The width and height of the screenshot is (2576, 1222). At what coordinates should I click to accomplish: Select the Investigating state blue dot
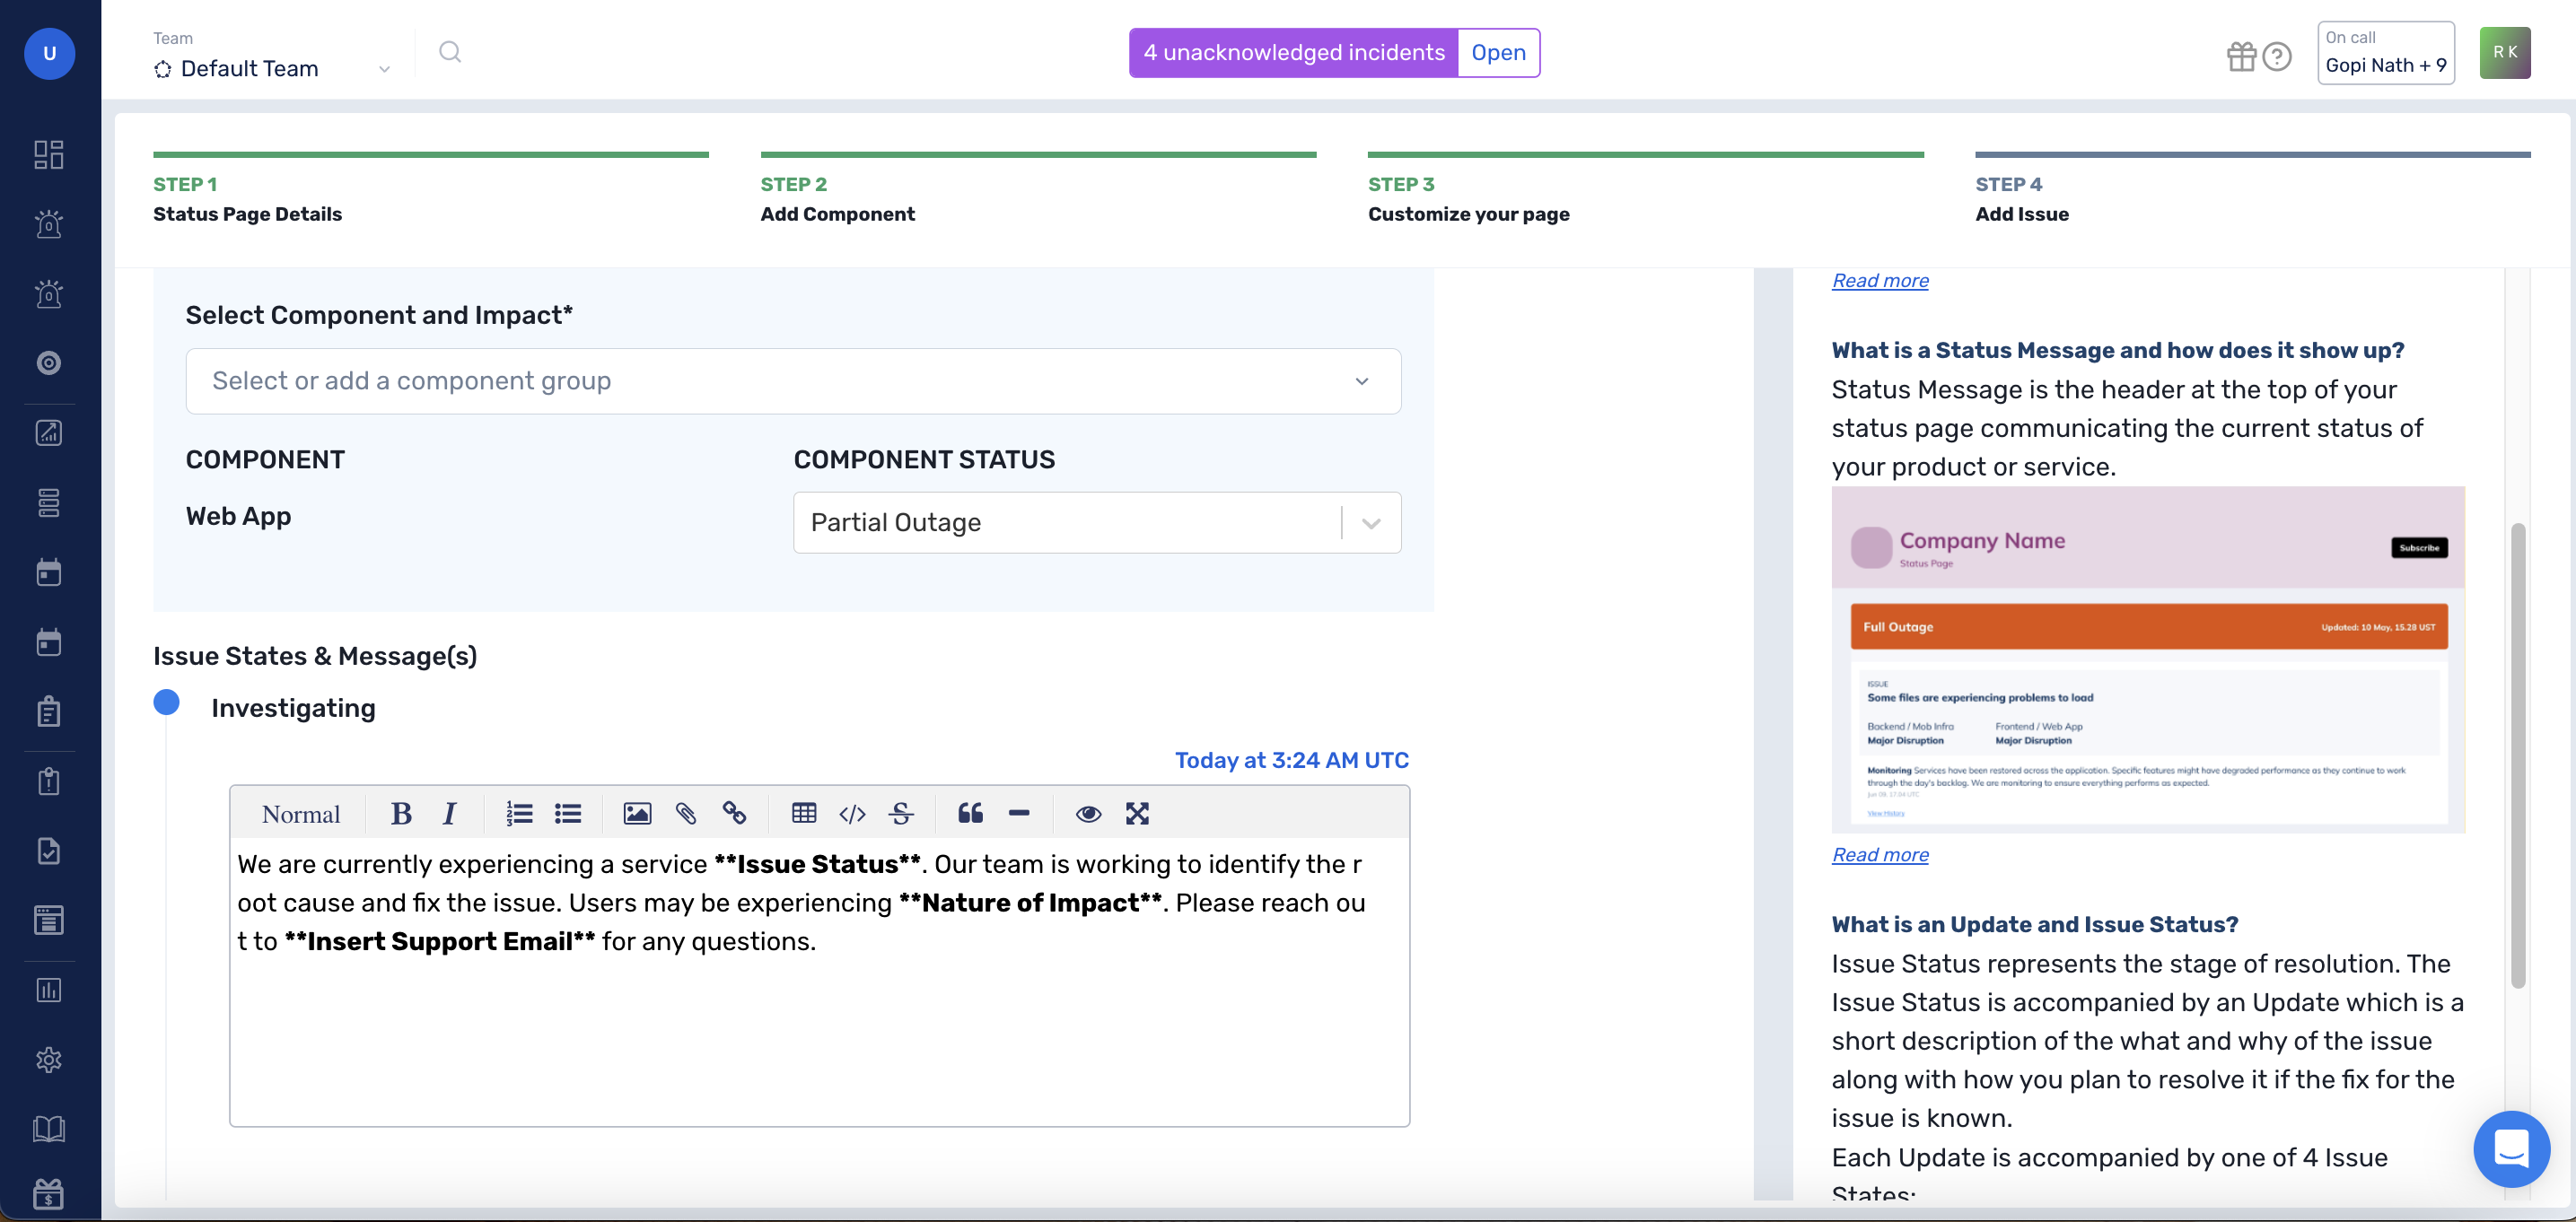tap(166, 703)
